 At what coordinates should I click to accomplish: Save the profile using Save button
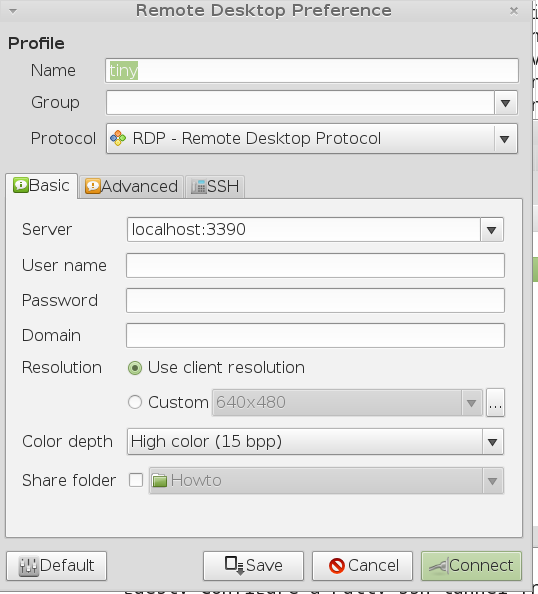pyautogui.click(x=253, y=566)
